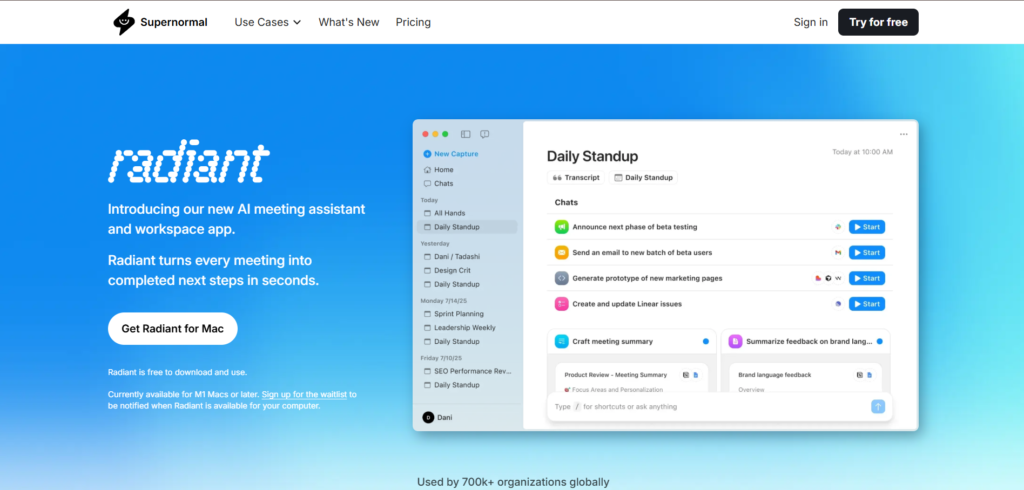1024x490 pixels.
Task: Click the Daily Standup heading
Action: pos(592,157)
